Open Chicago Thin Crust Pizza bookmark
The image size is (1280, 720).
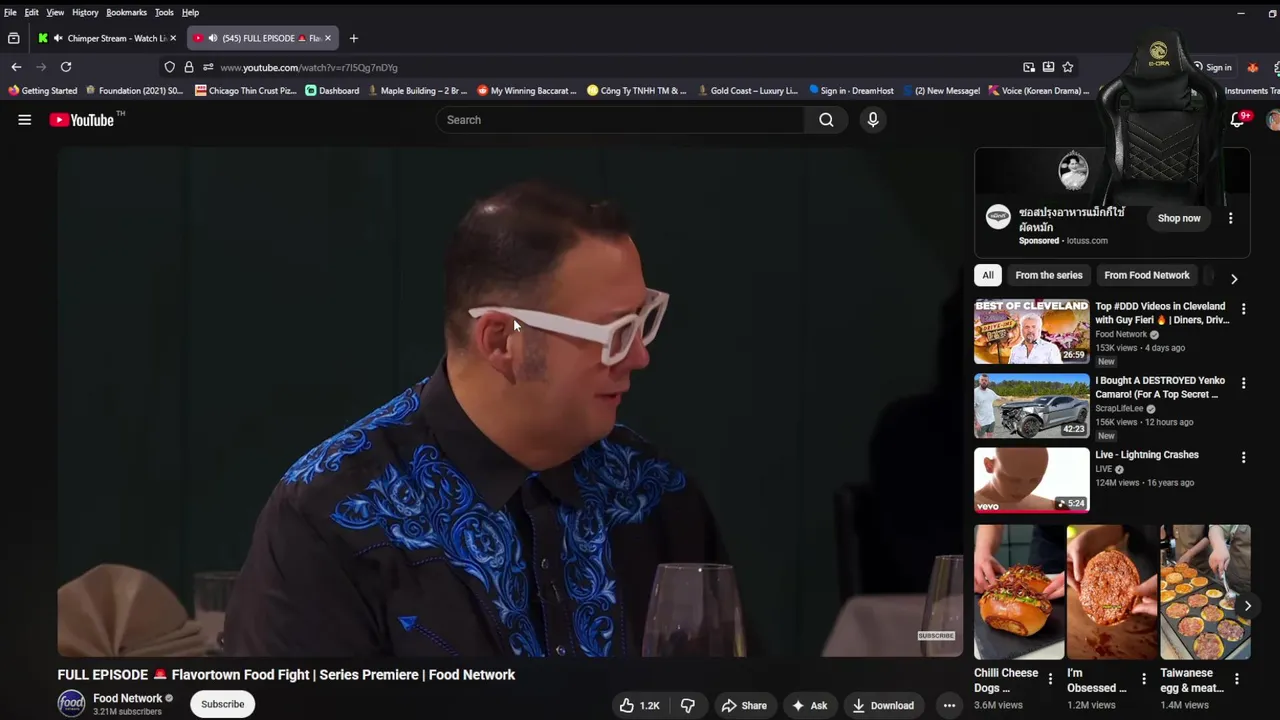246,91
